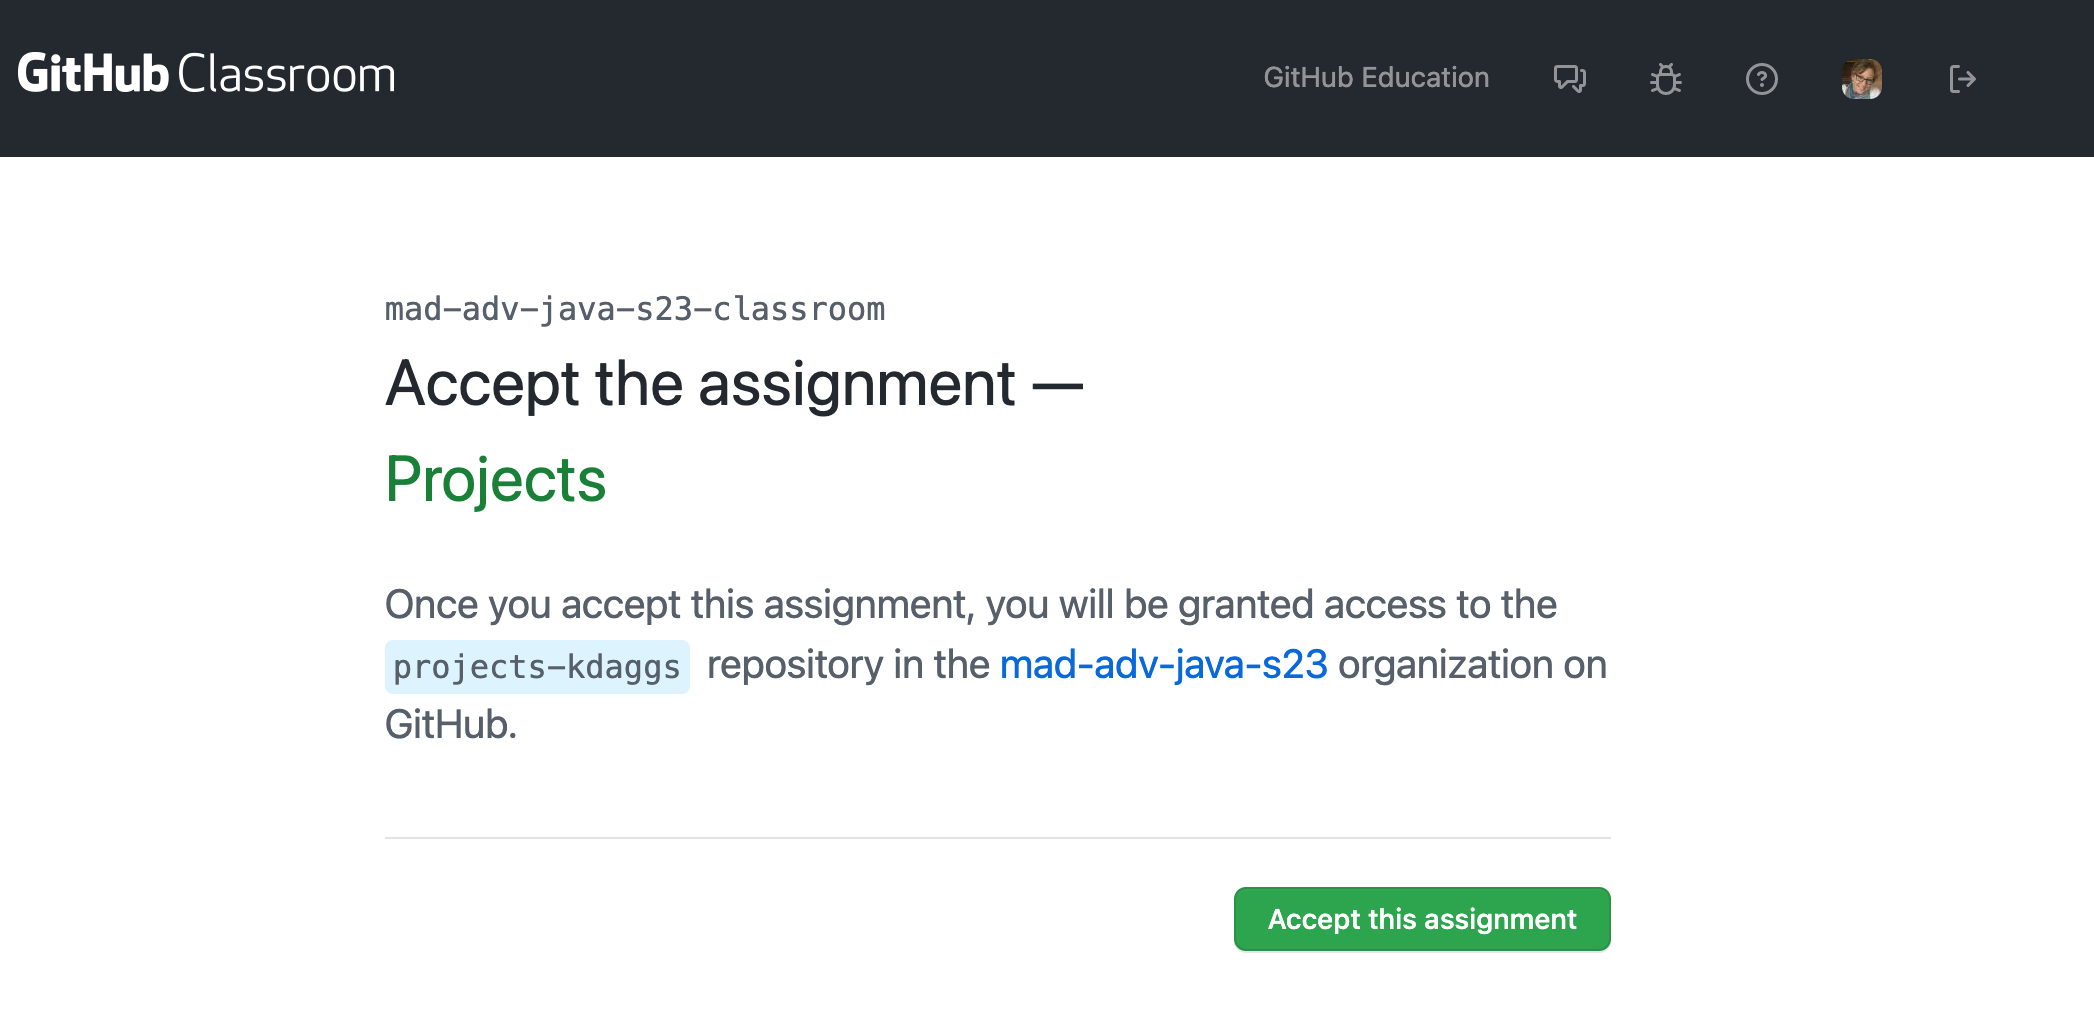Open the mad-adv-java-s23 organization link
Screen dimensions: 2094x1014
1163,664
